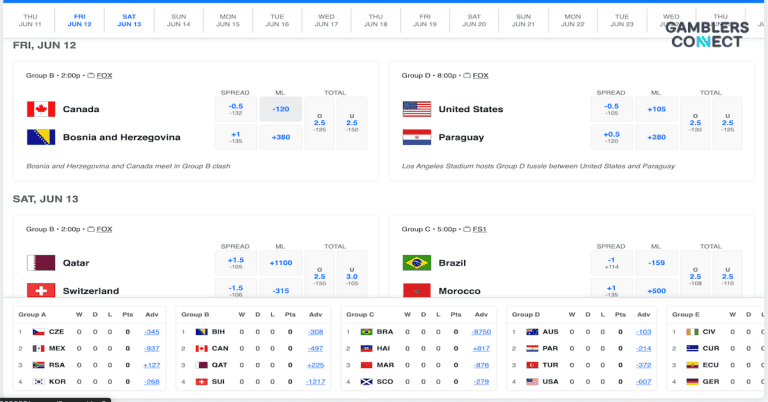This screenshot has width=768, height=402.
Task: Click CIV flag in Group E table
Action: [692, 331]
